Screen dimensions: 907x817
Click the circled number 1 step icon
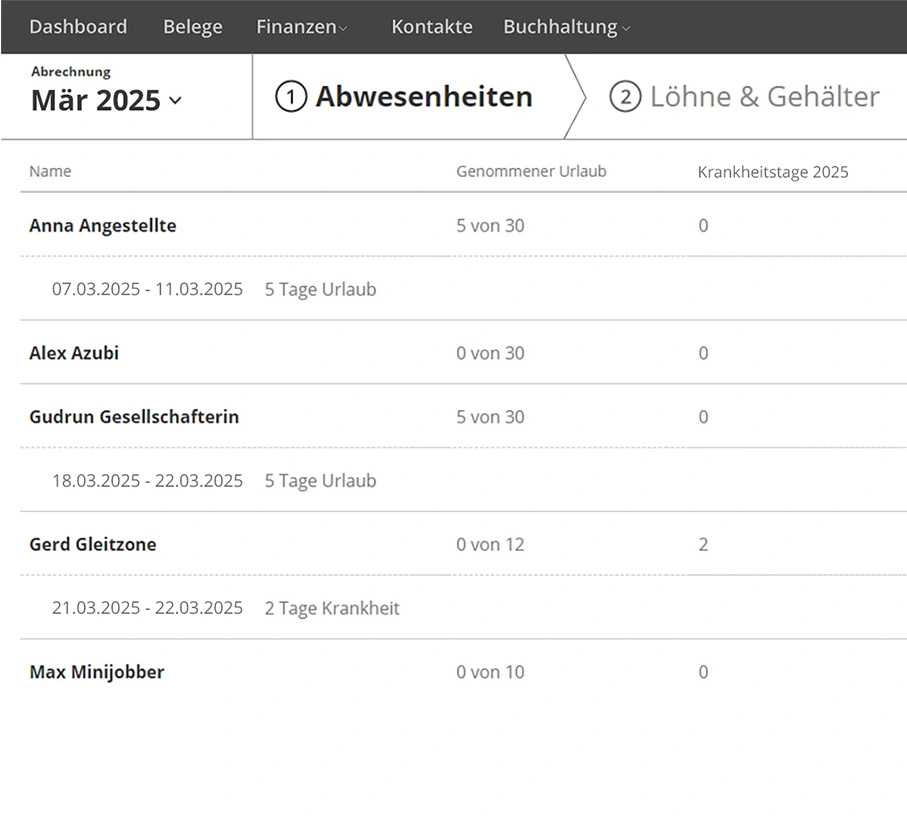tap(290, 98)
